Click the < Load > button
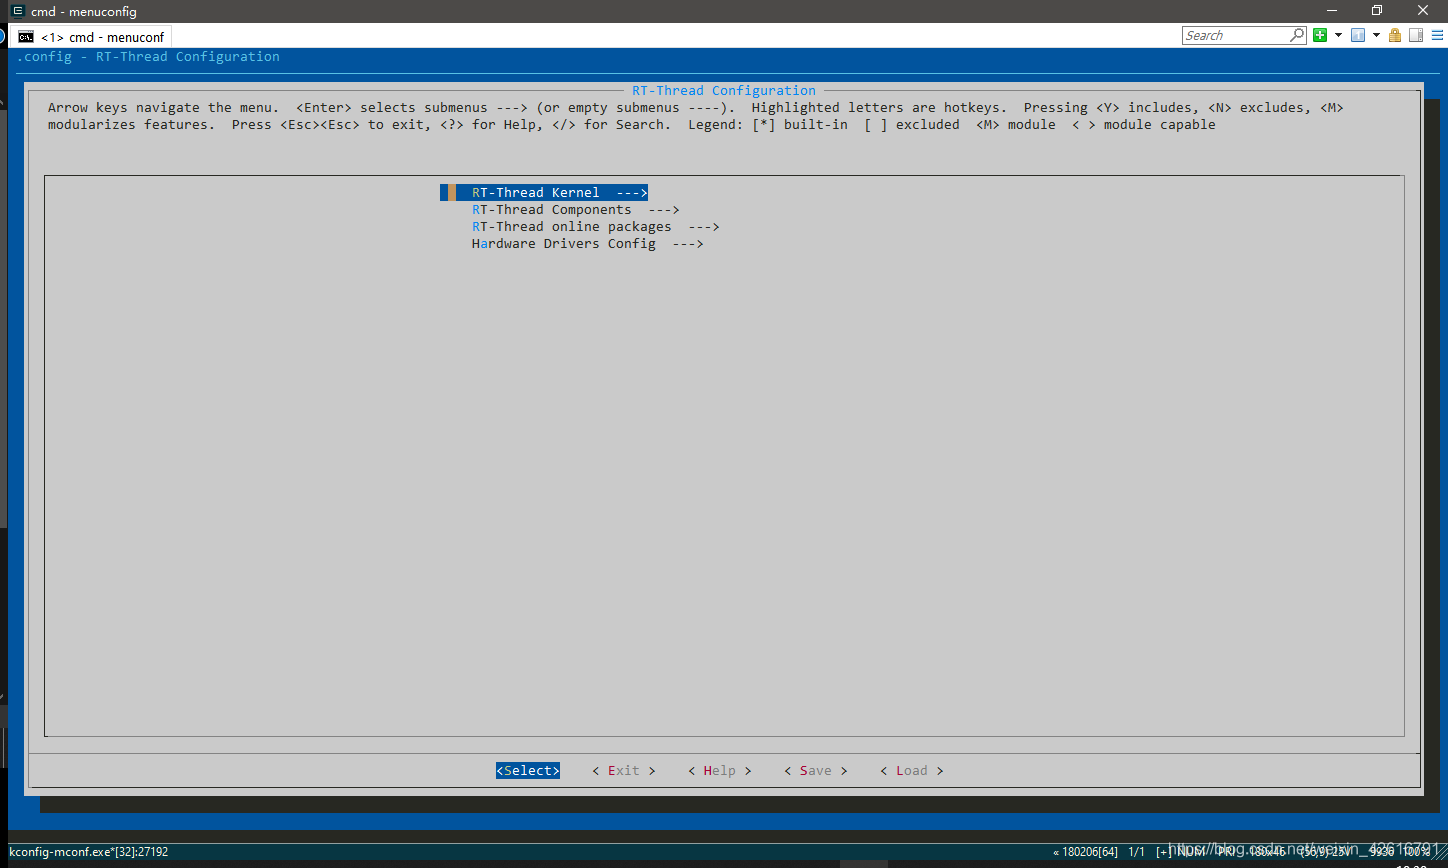 point(912,770)
